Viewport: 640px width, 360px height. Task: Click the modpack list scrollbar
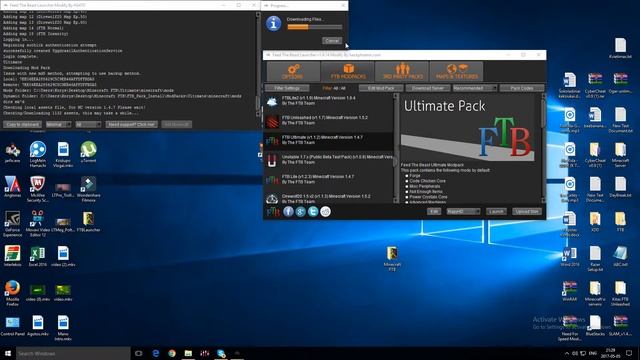(x=395, y=148)
